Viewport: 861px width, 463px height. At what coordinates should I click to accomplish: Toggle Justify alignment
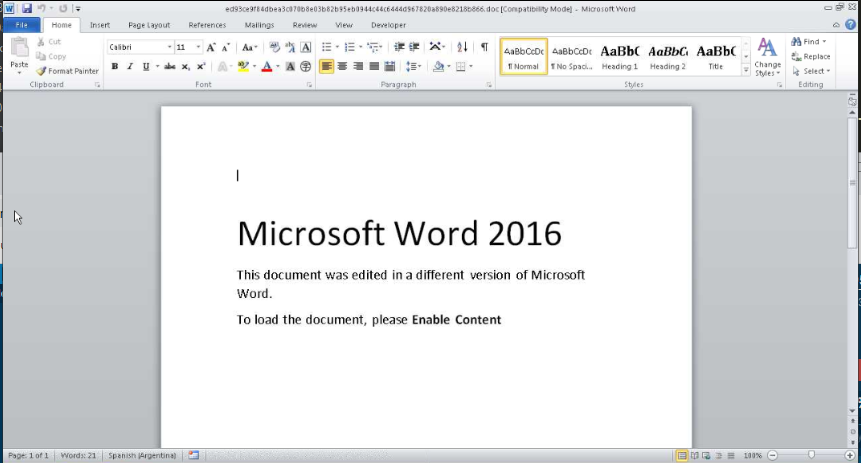374,66
